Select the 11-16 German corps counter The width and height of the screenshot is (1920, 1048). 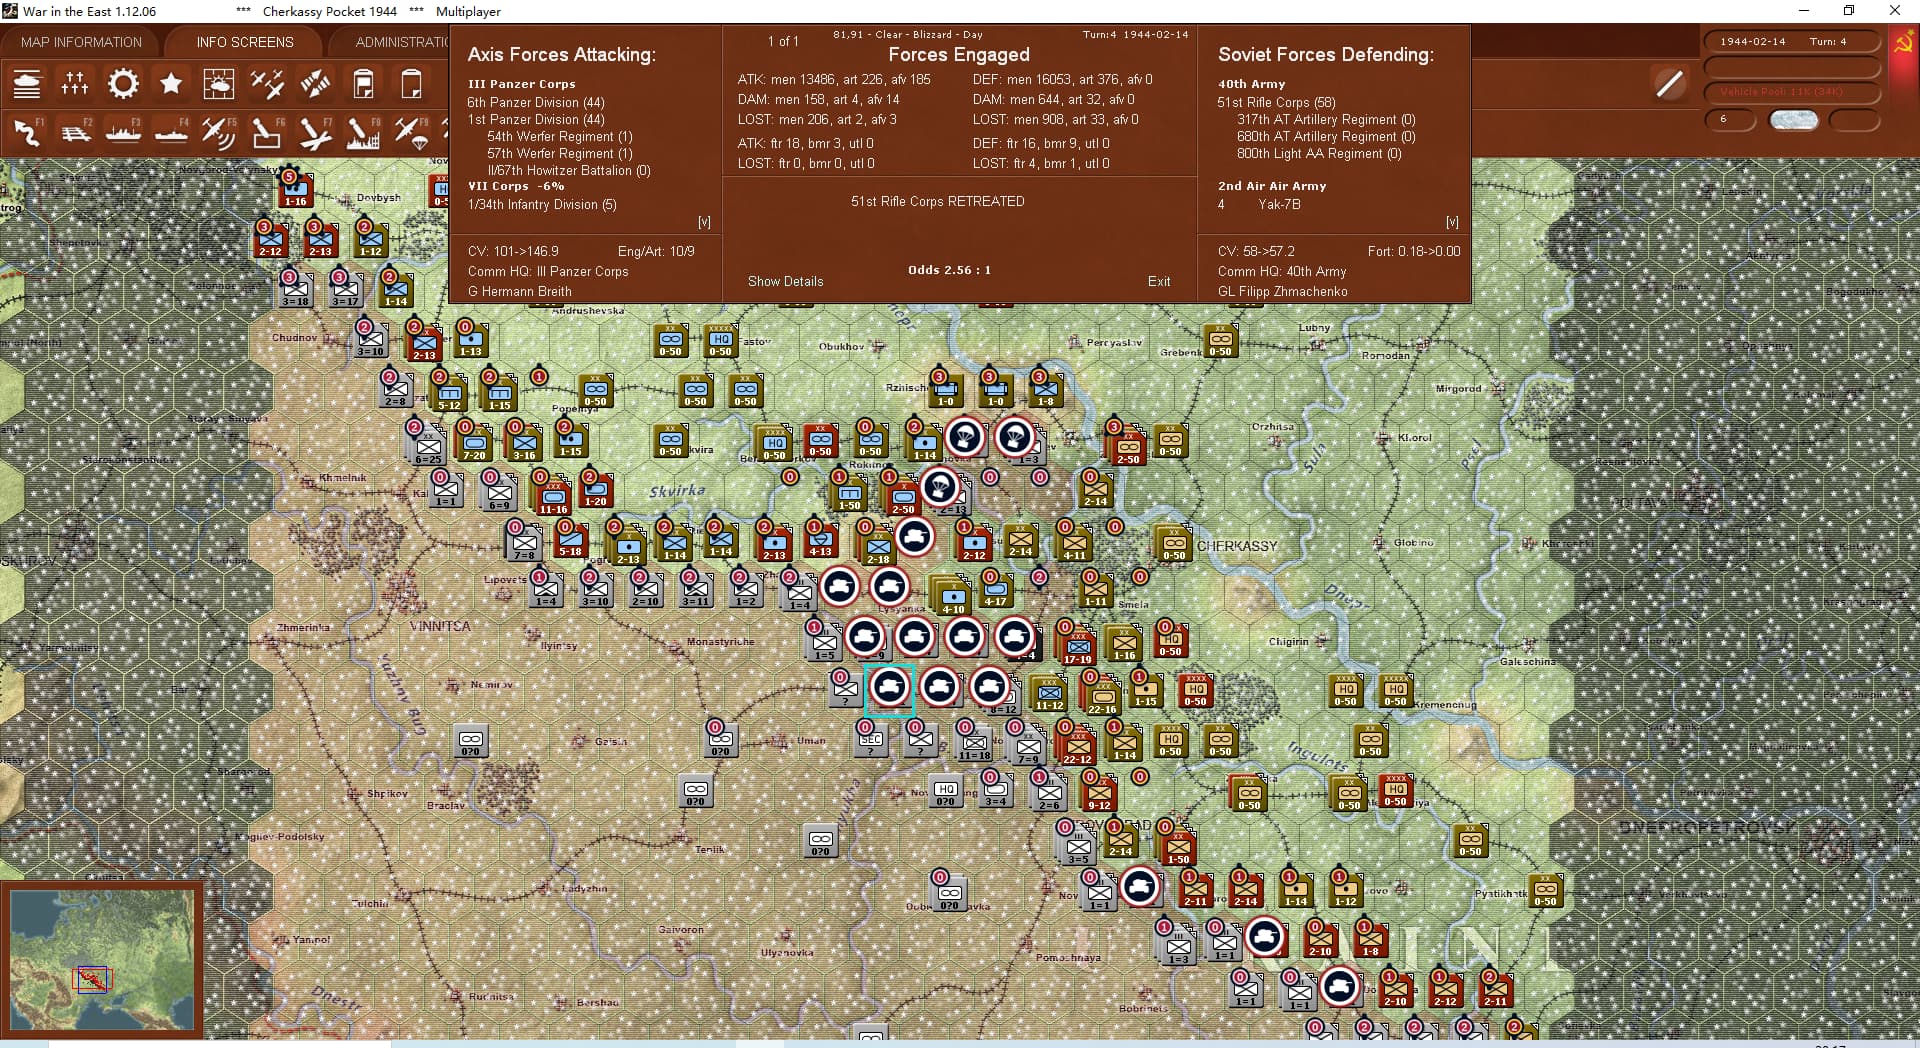pos(553,496)
